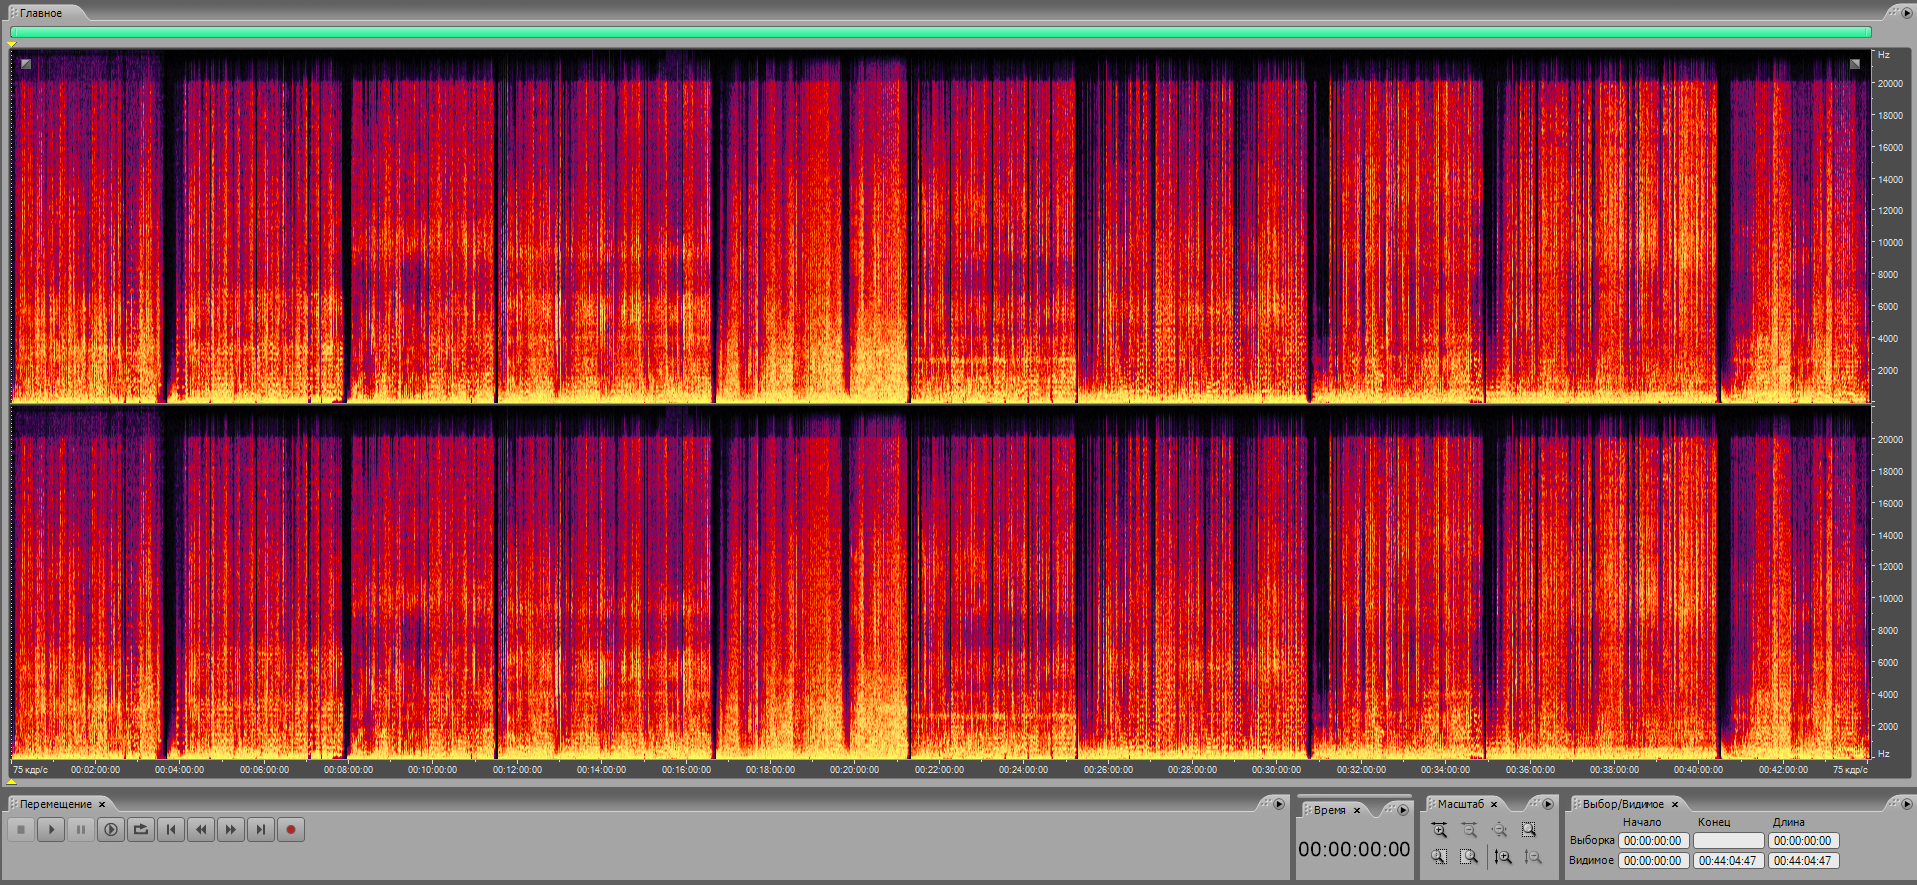Viewport: 1917px width, 885px height.
Task: Select the Главное panel tab
Action: click(41, 13)
